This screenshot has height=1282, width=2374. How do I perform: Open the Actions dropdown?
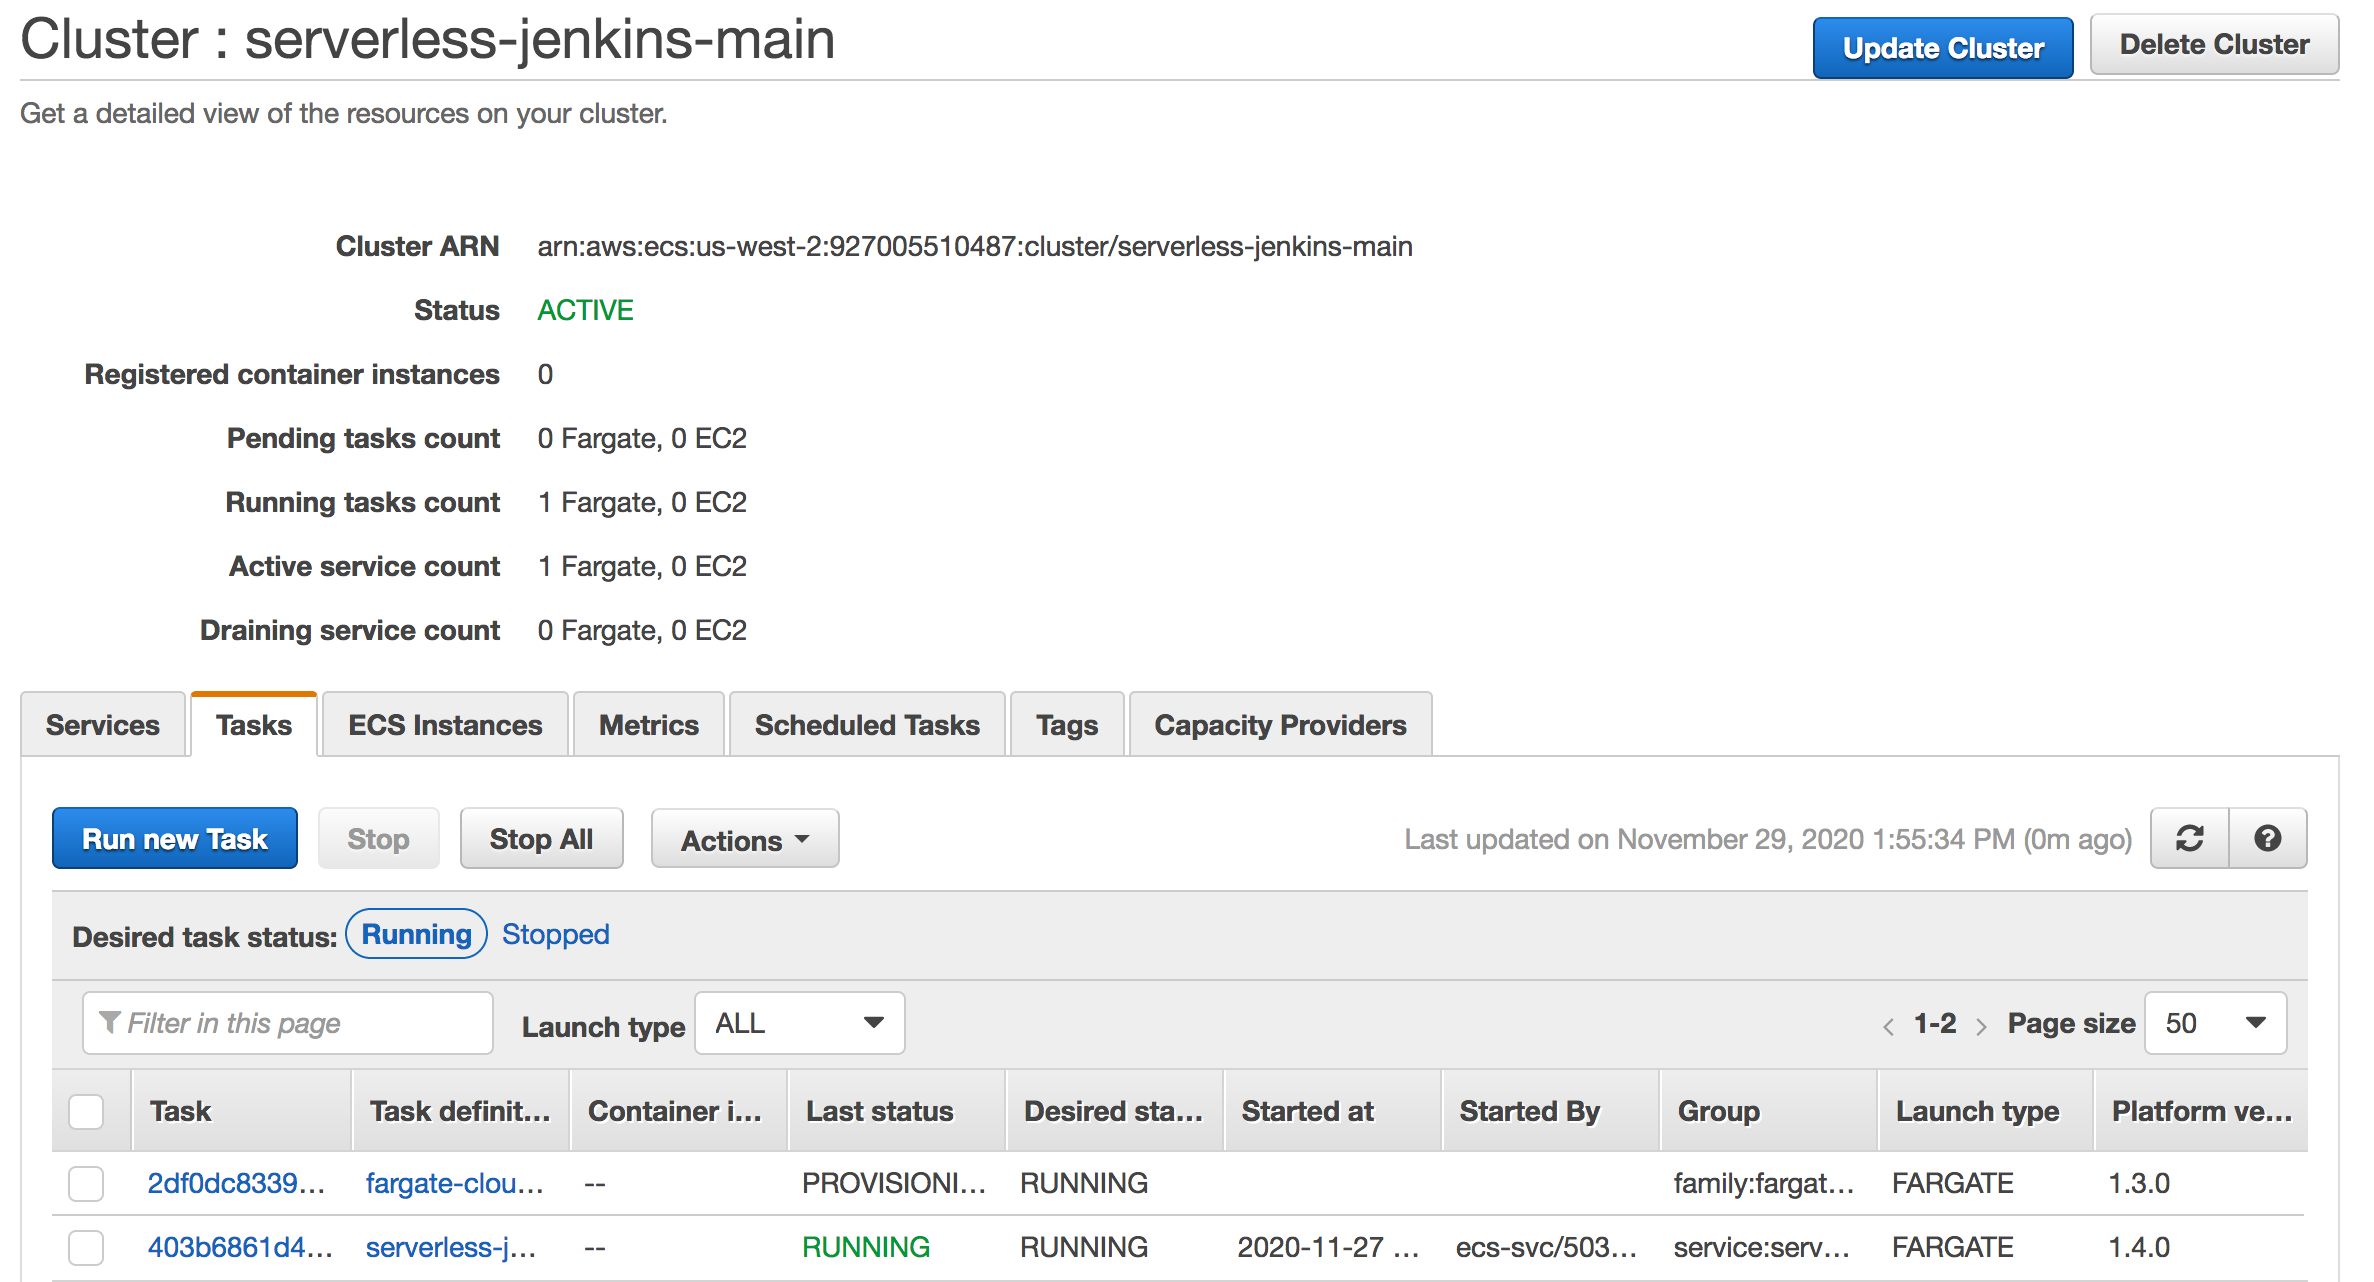coord(744,838)
